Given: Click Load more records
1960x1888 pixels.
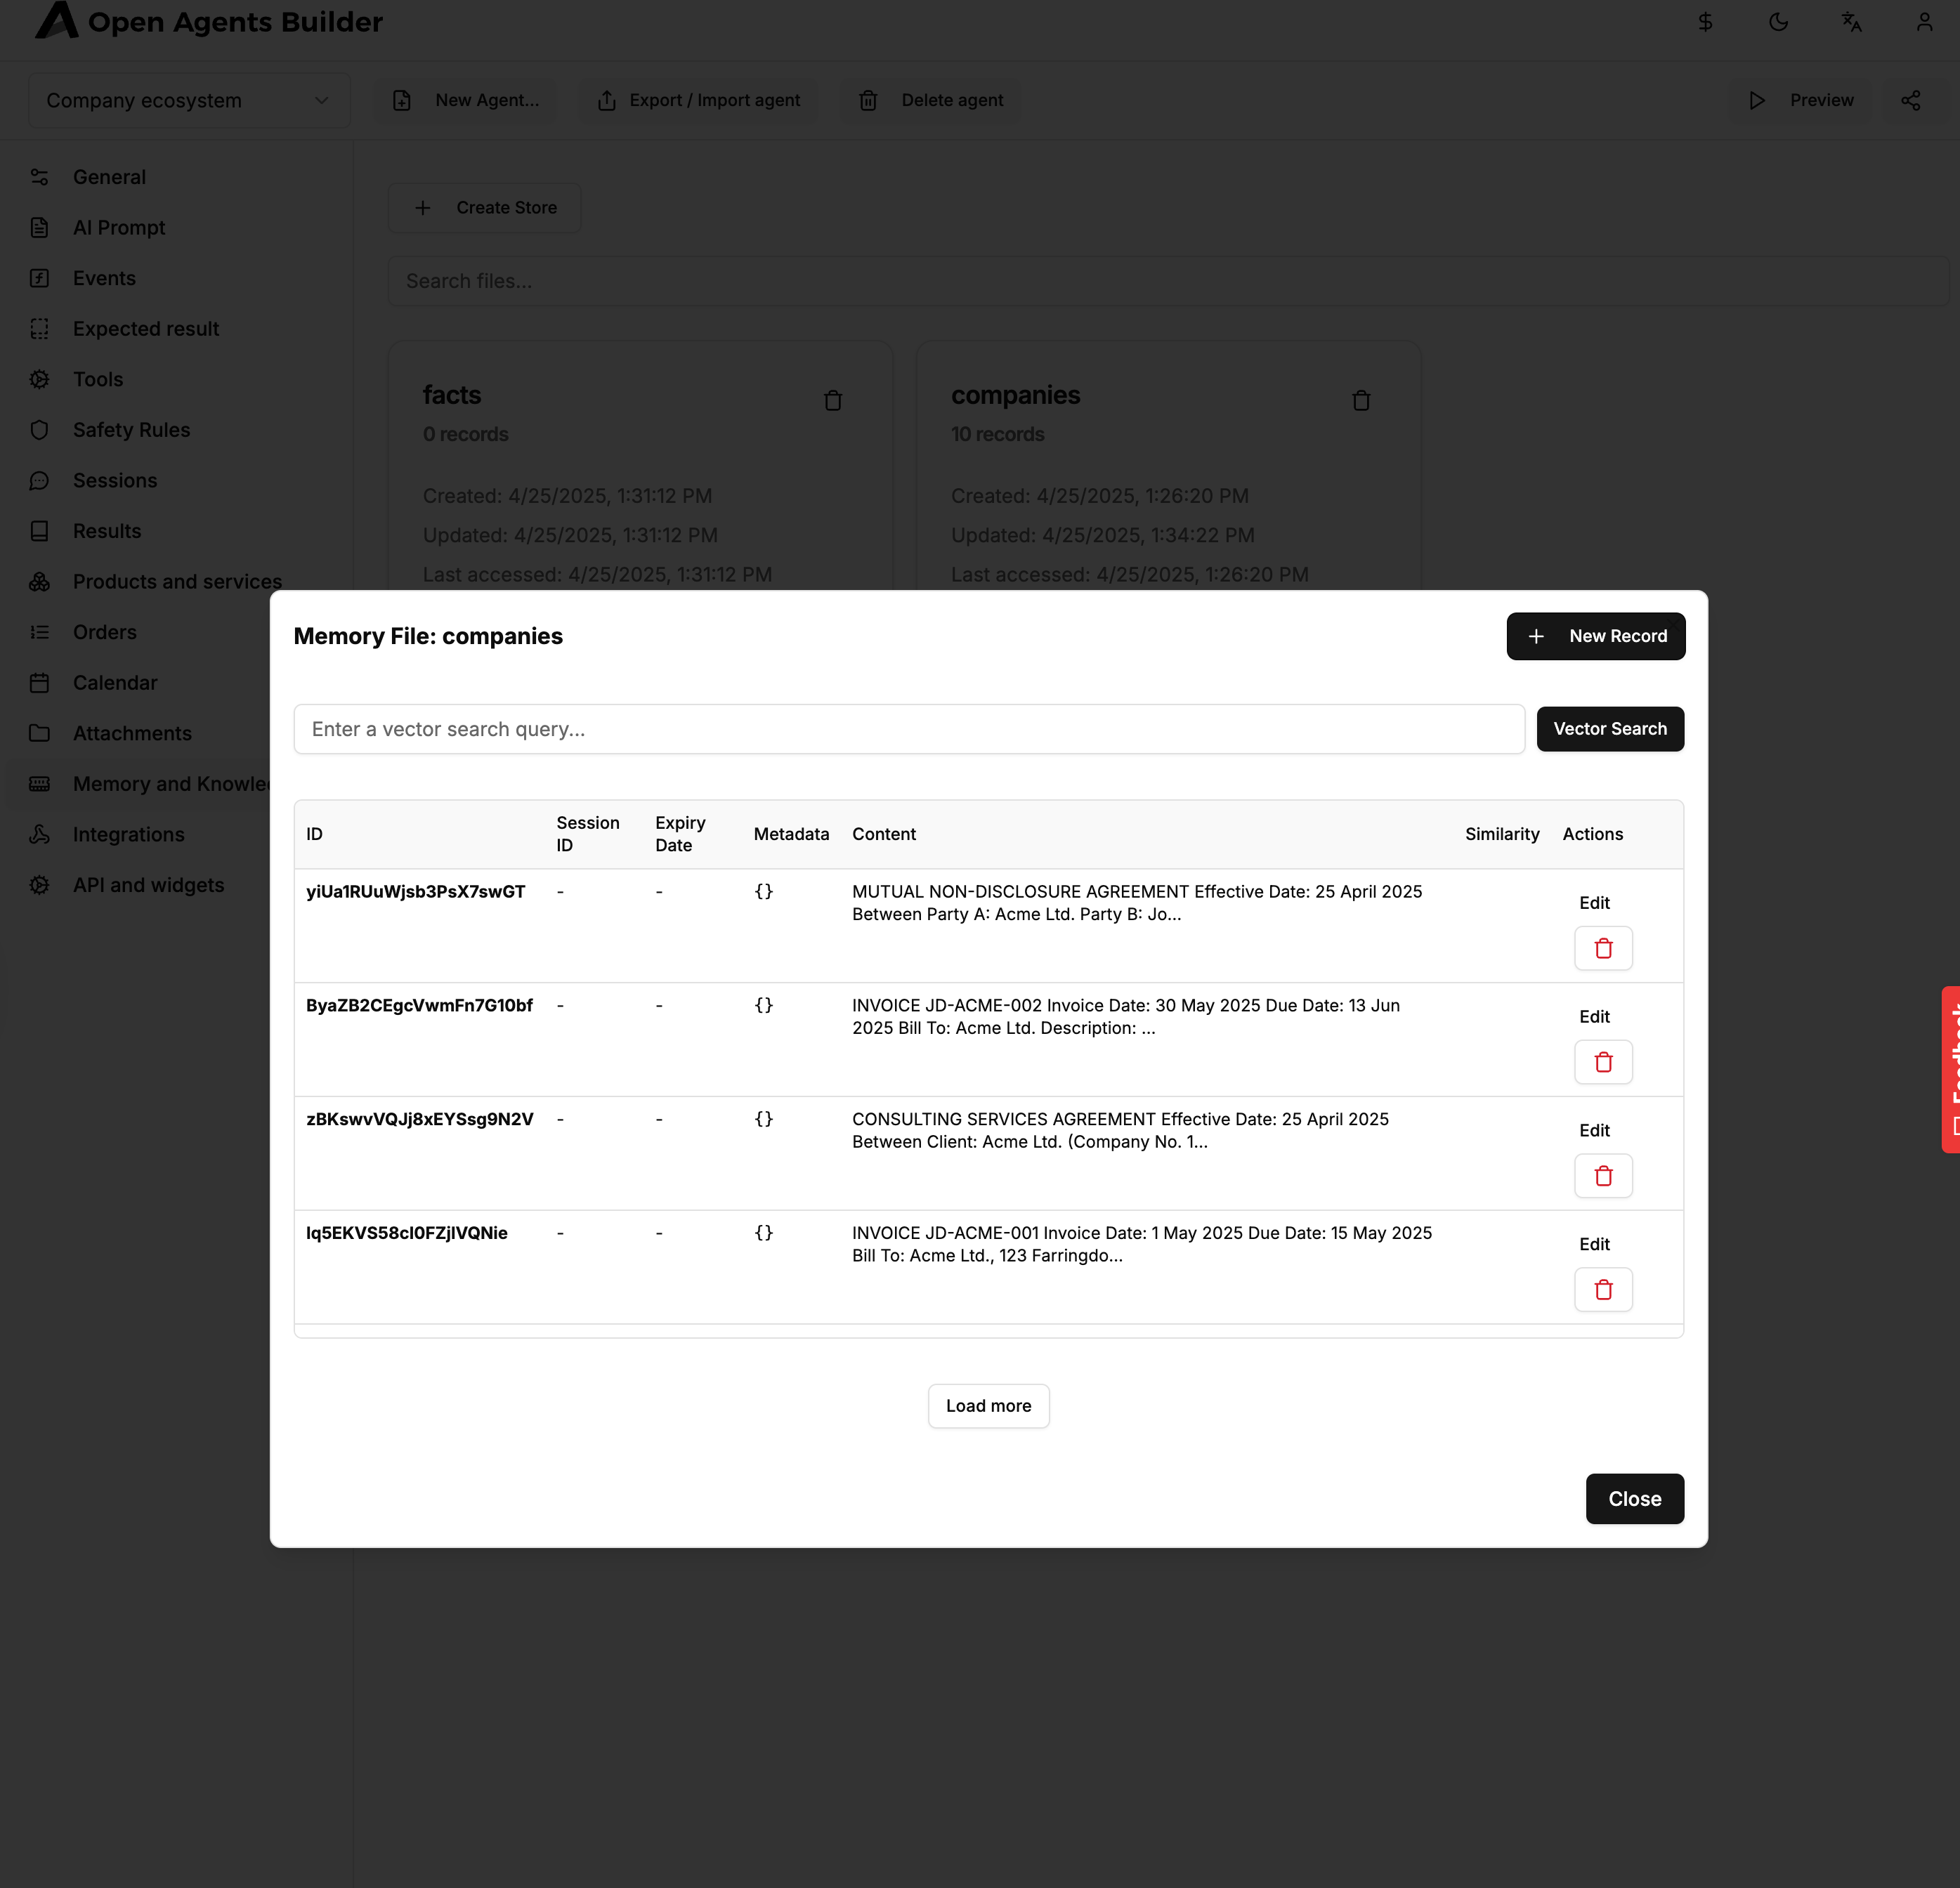Looking at the screenshot, I should pos(988,1406).
